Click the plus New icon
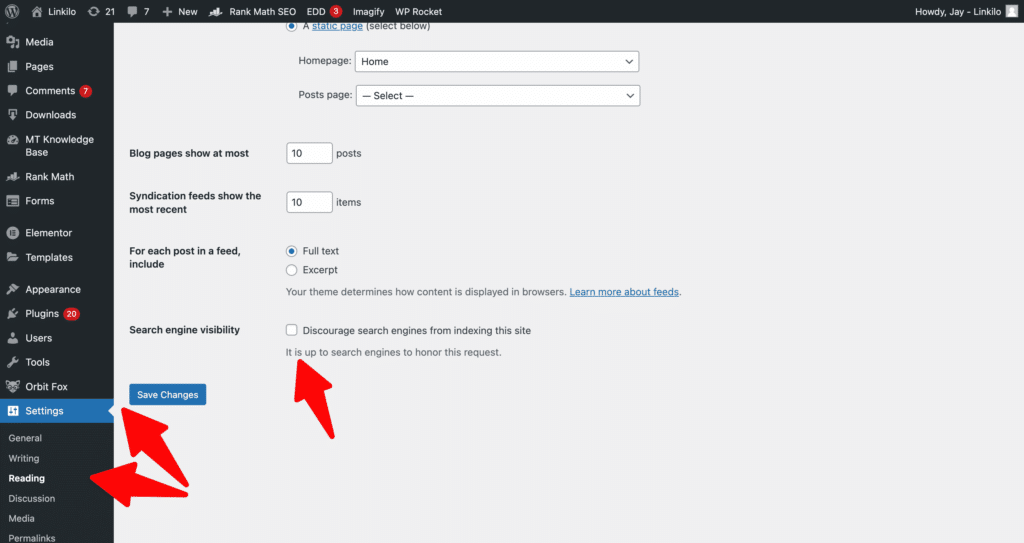Screen dimensions: 1024x543 point(167,11)
